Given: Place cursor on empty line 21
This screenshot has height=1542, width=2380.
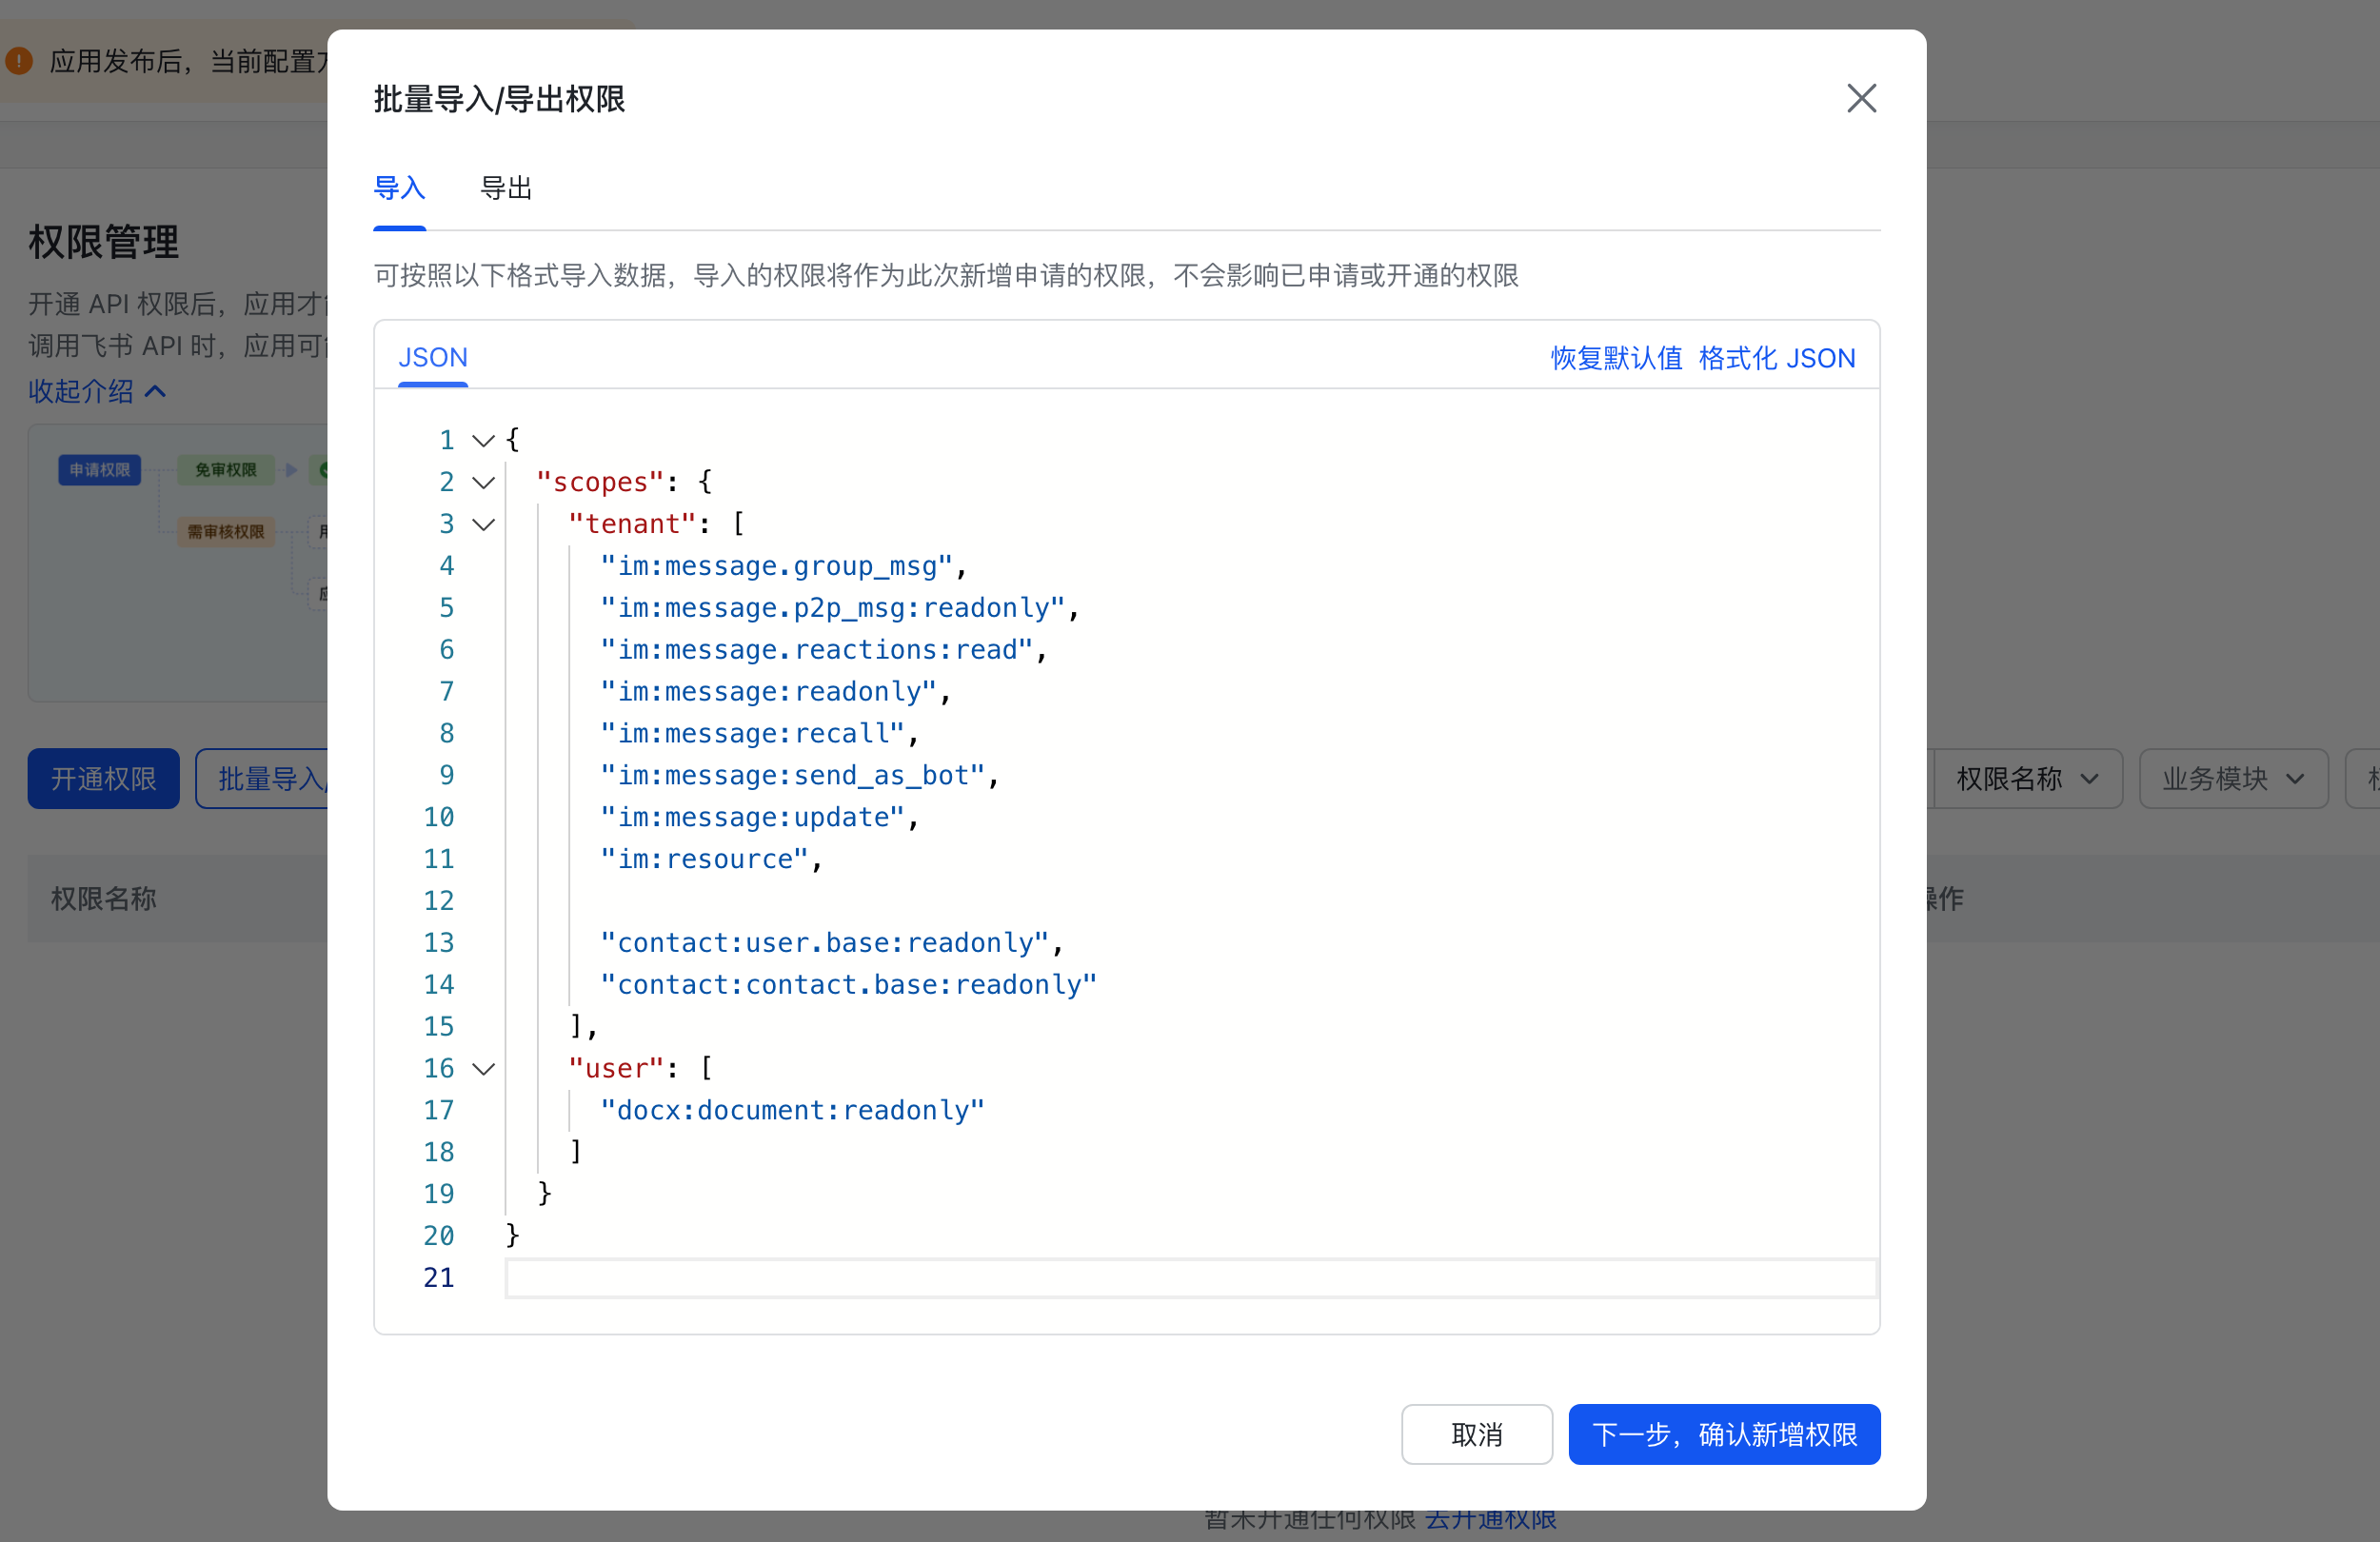Looking at the screenshot, I should [1190, 1278].
